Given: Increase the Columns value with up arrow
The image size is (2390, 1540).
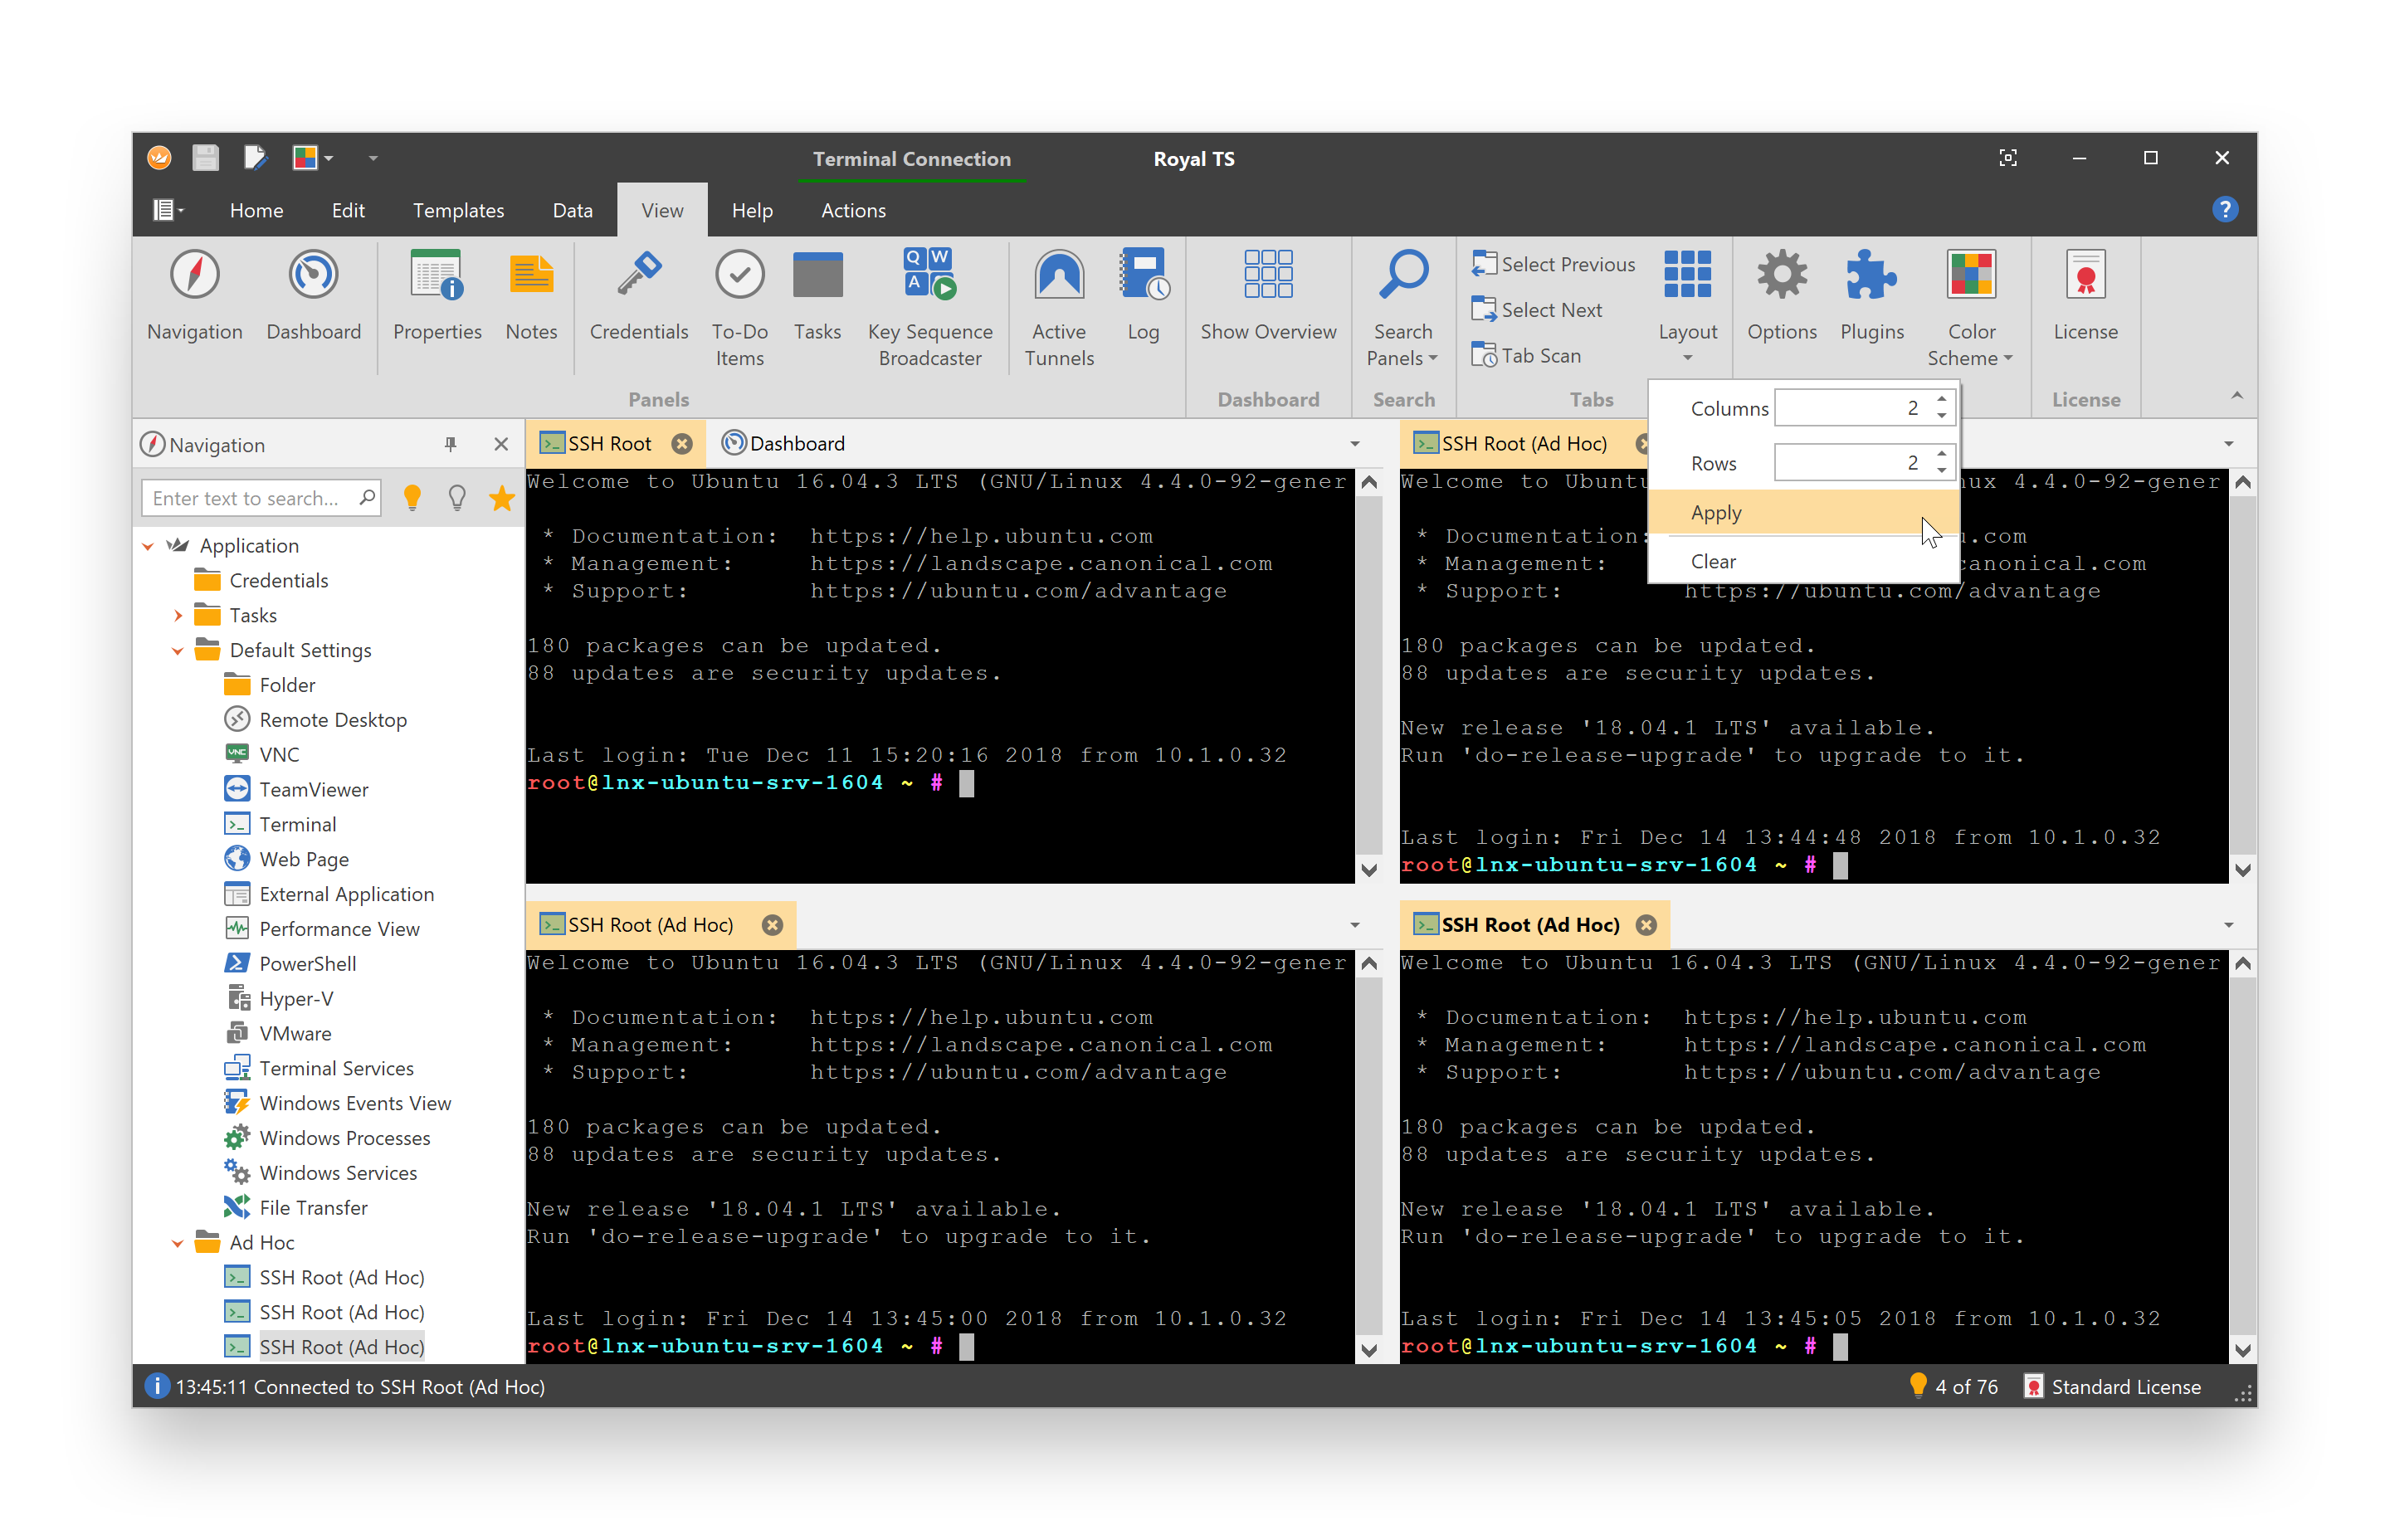Looking at the screenshot, I should 1941,400.
